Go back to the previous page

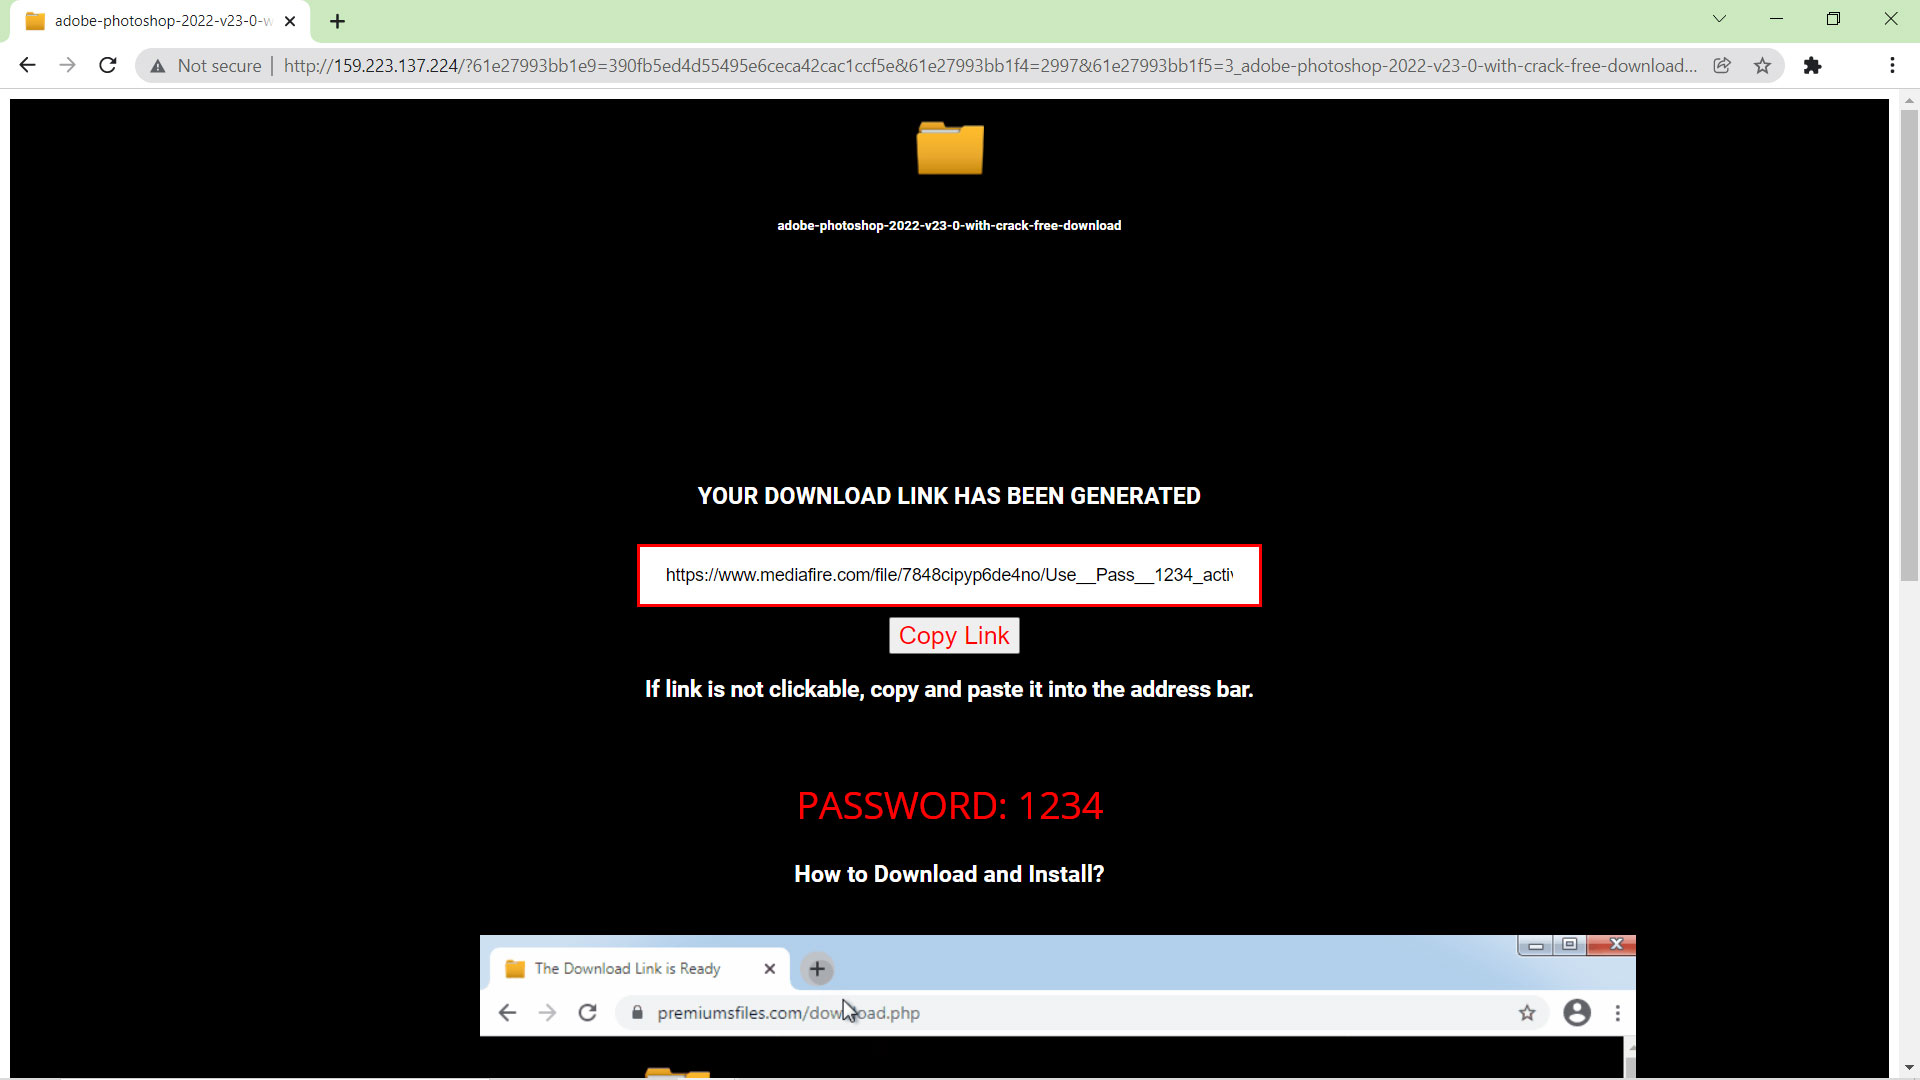(x=27, y=65)
